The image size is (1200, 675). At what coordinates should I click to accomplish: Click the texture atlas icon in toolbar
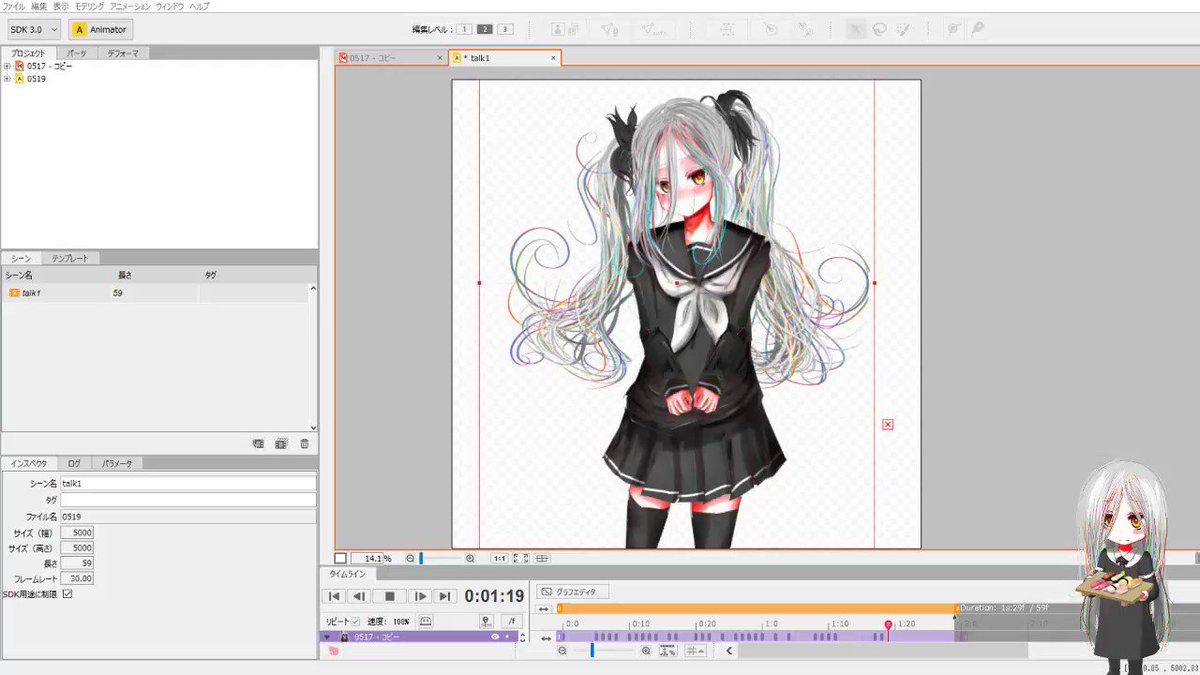point(557,29)
